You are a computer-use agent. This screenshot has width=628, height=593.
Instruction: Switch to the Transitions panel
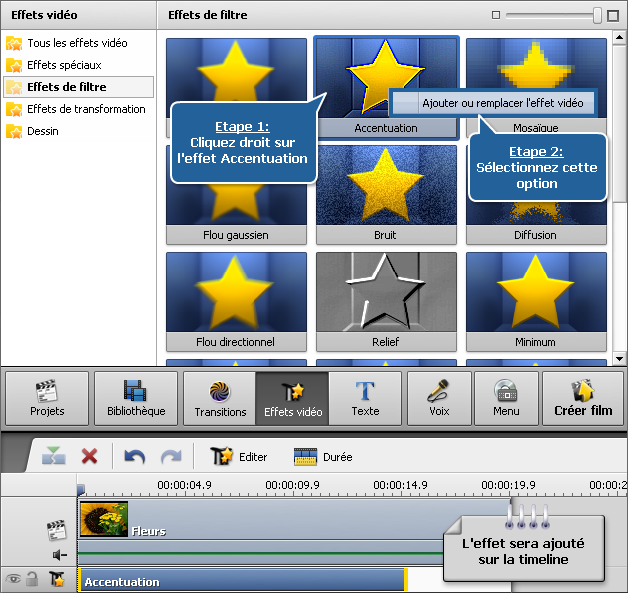[220, 398]
